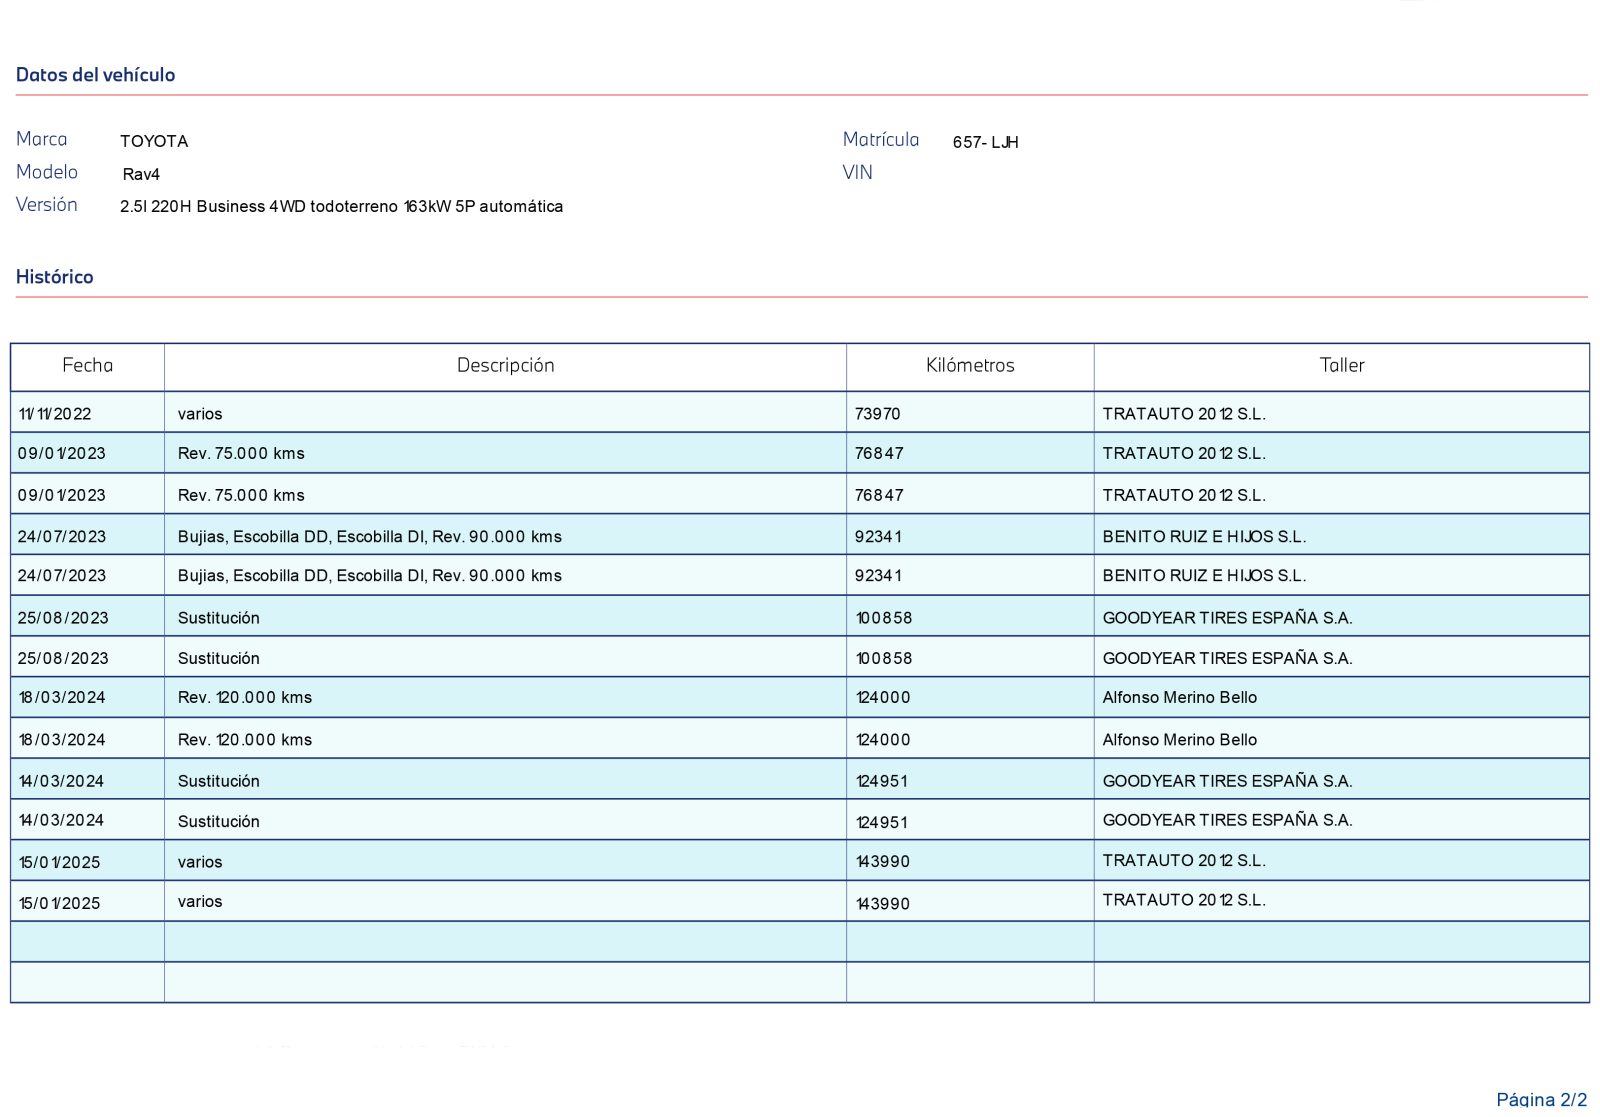Select the 'Histórico' section heading
Screen dimensions: 1600x1117
(54, 277)
